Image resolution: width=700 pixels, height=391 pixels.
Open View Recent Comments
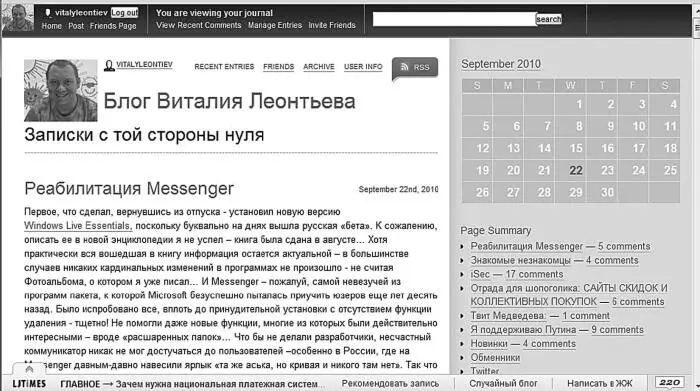(199, 25)
